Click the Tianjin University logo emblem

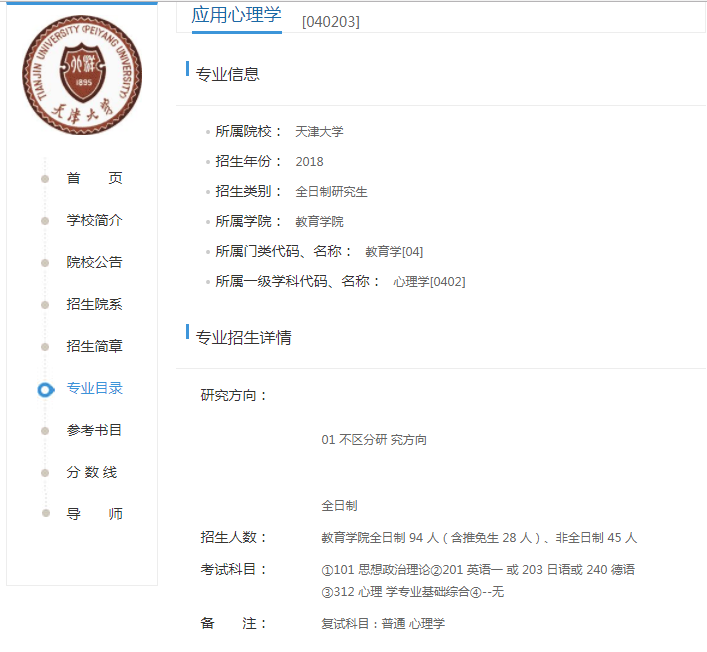click(x=82, y=75)
